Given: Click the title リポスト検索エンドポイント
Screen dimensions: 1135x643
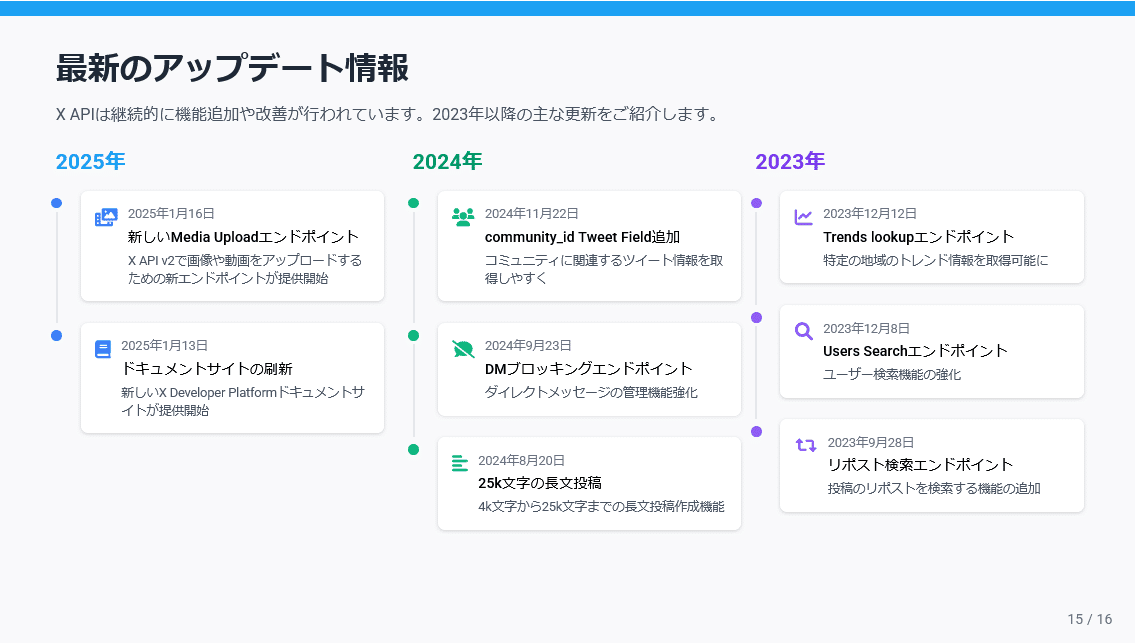Looking at the screenshot, I should (920, 465).
